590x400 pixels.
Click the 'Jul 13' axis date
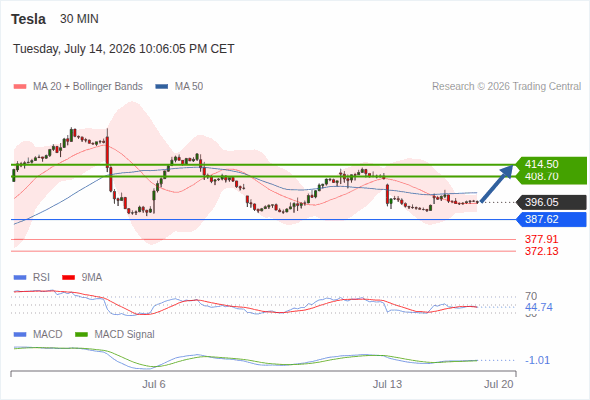coord(387,384)
